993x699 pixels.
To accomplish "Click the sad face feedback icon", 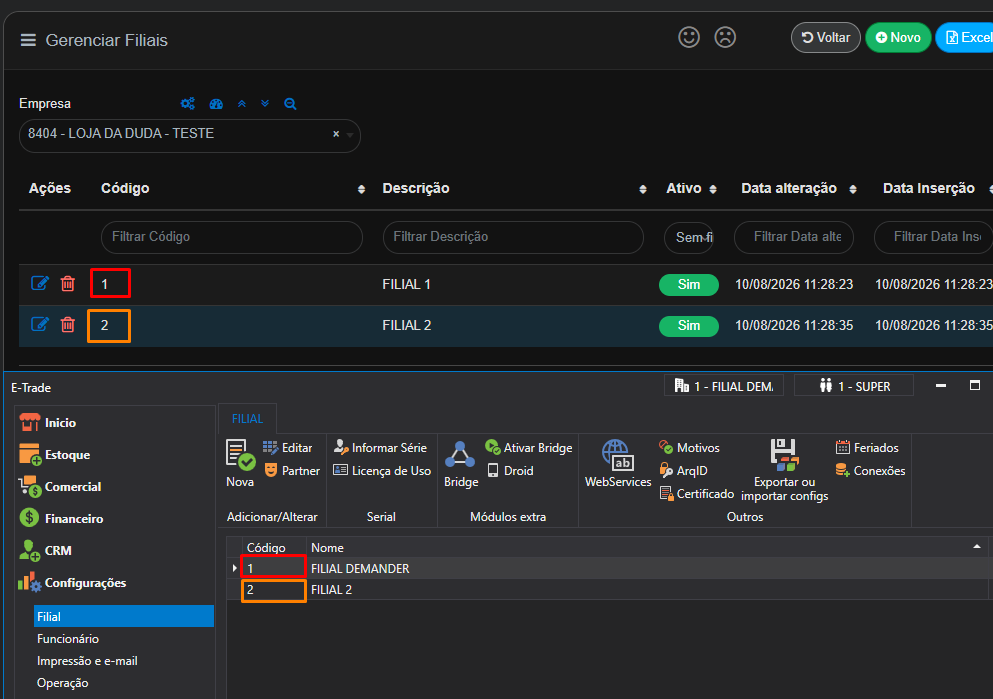I will tap(725, 37).
